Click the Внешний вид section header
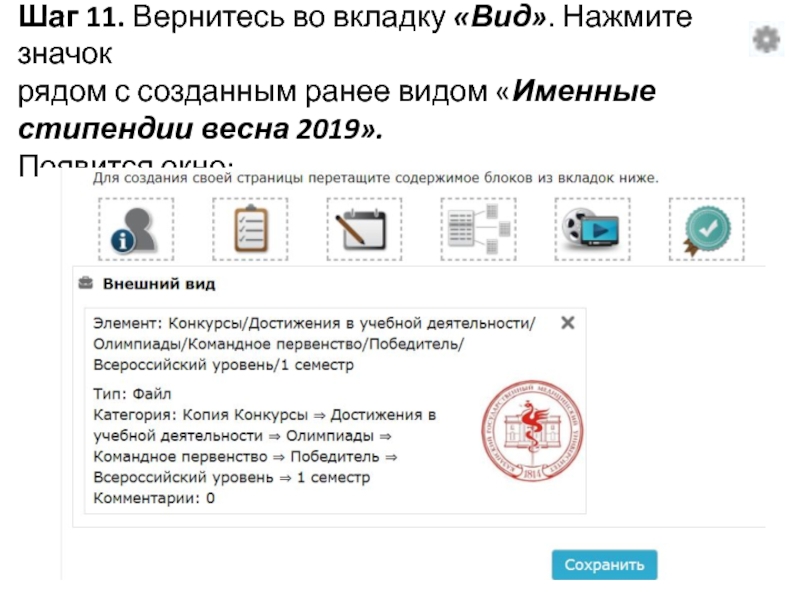The height and width of the screenshot is (600, 800). point(159,284)
